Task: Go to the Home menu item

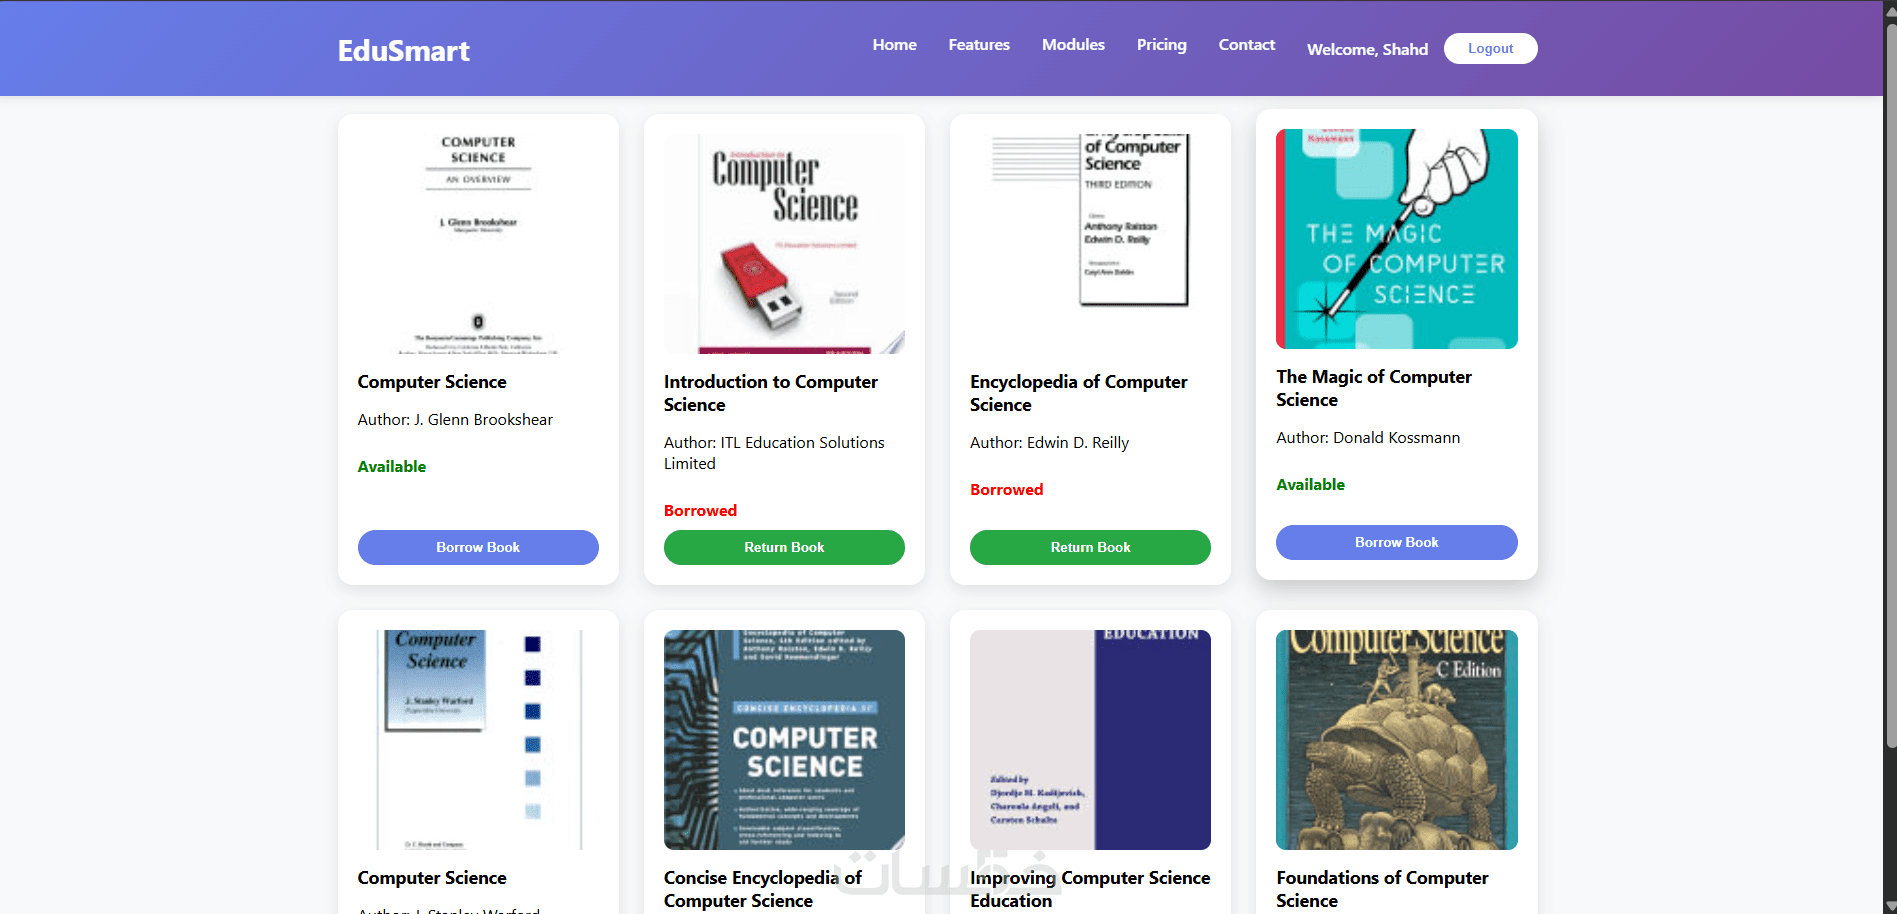Action: 894,45
